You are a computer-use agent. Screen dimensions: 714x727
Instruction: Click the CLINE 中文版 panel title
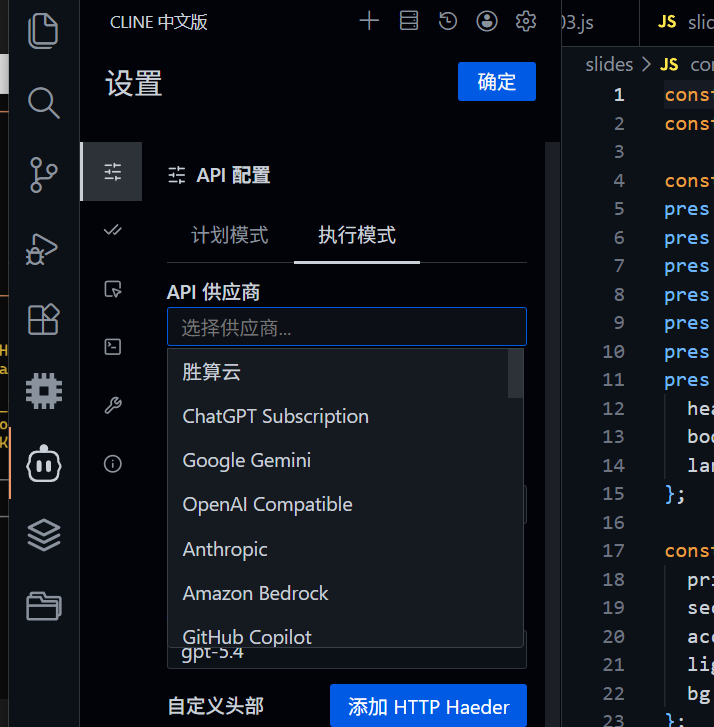(x=158, y=22)
